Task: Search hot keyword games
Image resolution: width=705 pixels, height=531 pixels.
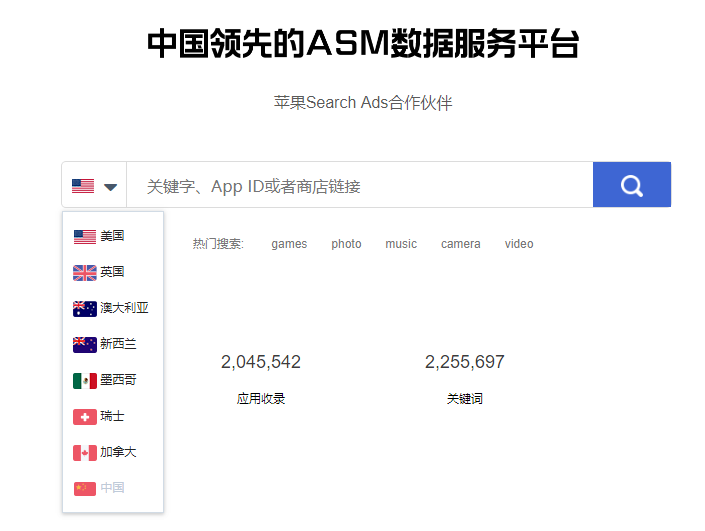Action: click(289, 244)
